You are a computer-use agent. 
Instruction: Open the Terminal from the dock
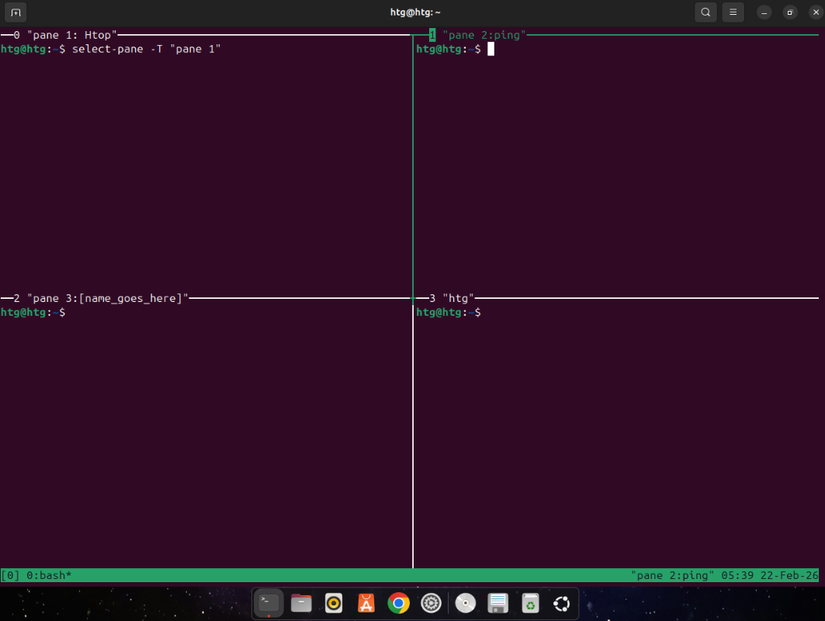pos(267,603)
